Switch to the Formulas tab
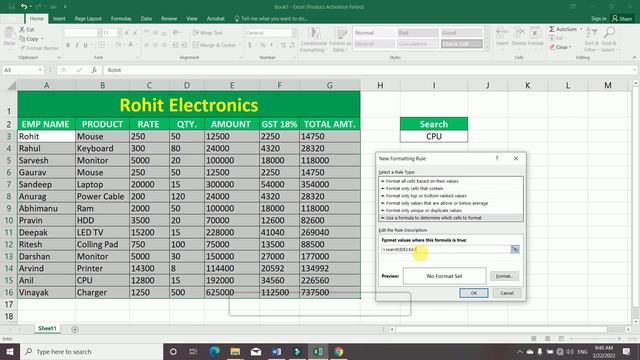The height and width of the screenshot is (360, 640). [121, 19]
